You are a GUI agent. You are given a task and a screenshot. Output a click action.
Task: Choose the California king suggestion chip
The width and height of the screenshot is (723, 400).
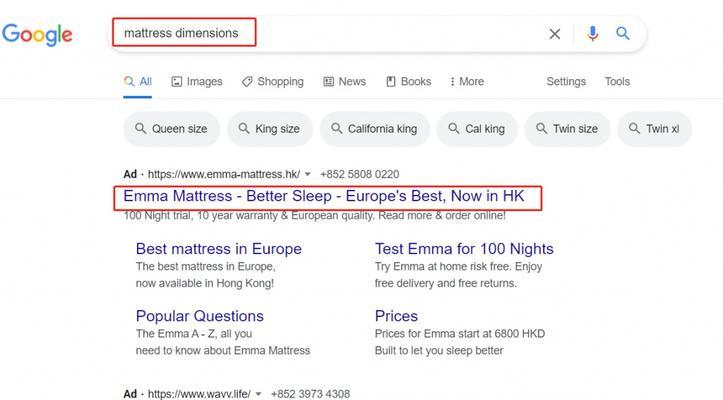tap(375, 129)
